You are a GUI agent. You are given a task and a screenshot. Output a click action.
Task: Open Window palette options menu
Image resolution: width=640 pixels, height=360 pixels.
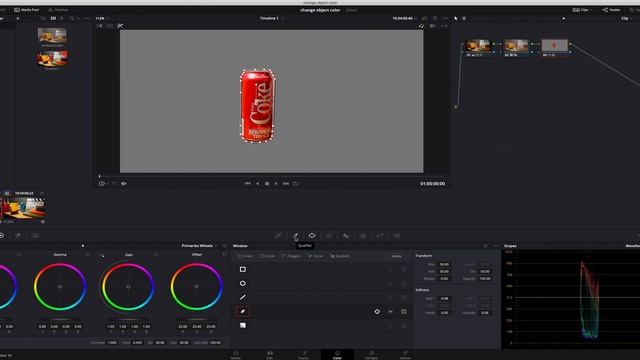[x=496, y=246]
